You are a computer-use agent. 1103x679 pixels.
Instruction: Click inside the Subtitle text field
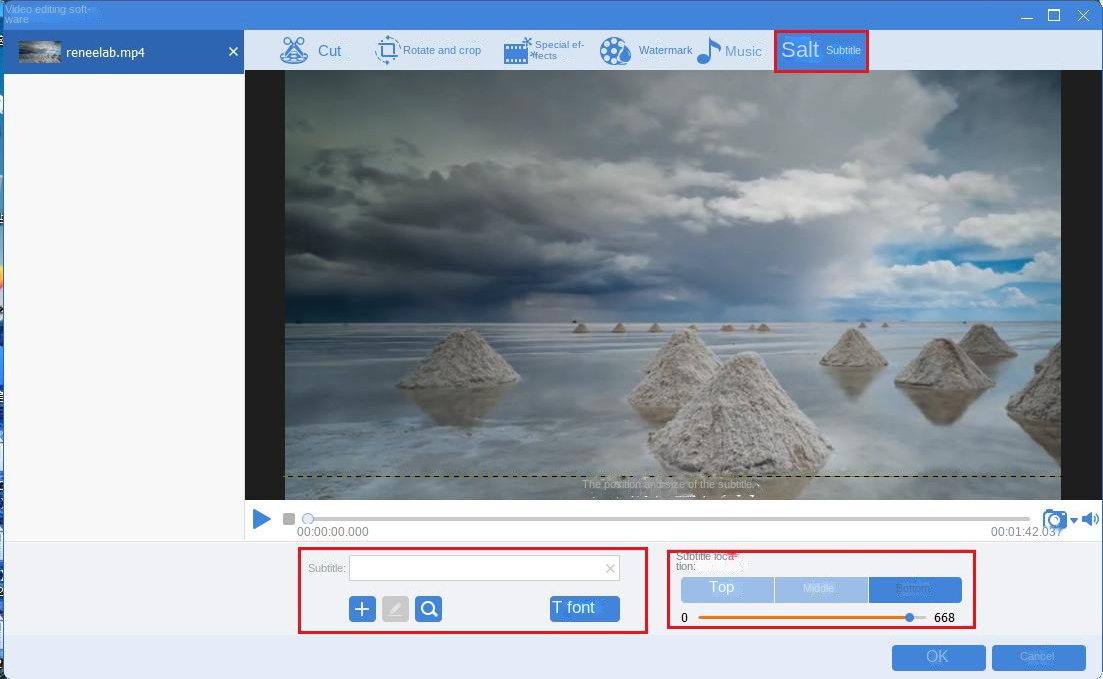[x=480, y=568]
